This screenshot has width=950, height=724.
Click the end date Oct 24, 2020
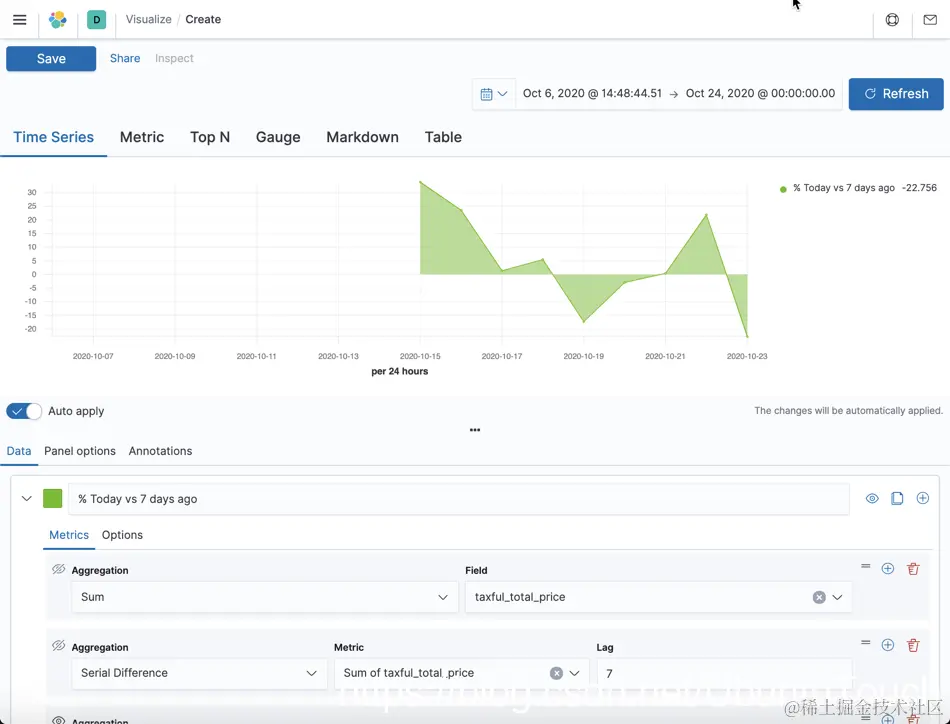(760, 93)
